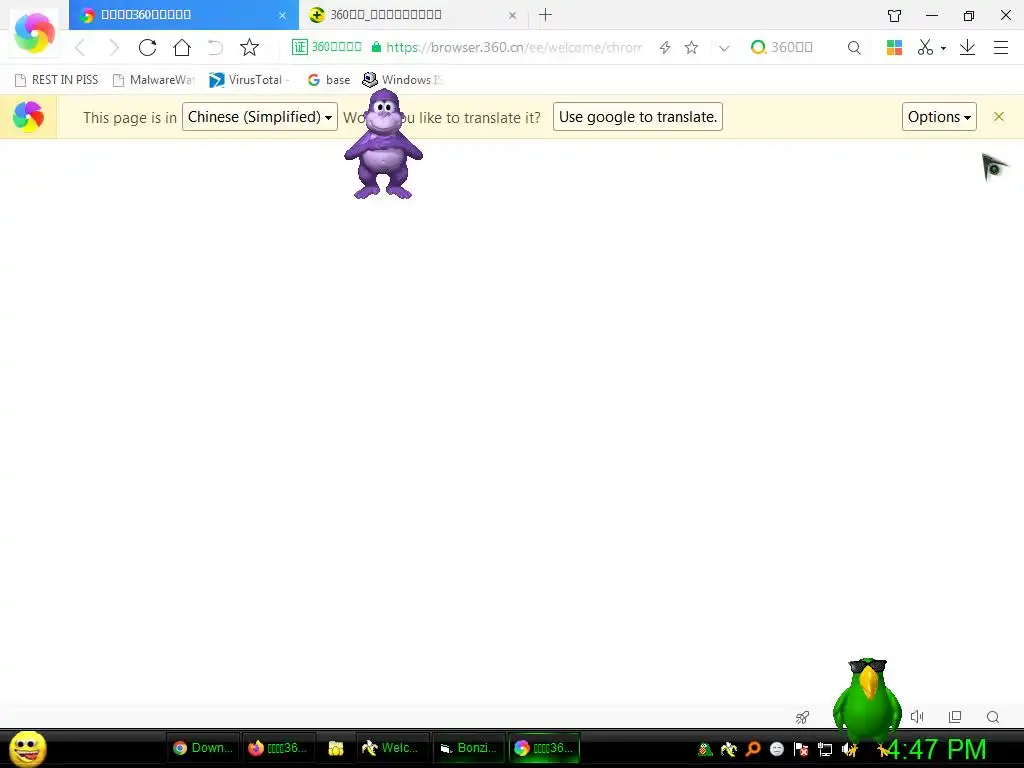
Task: Click the zoom magnifier in status bar
Action: 993,717
